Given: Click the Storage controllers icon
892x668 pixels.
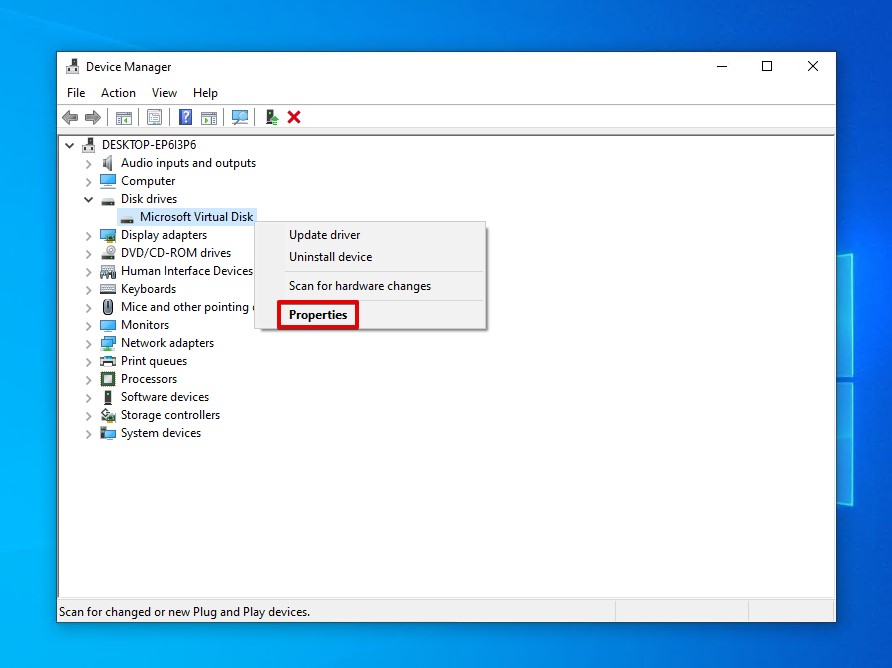Looking at the screenshot, I should [x=108, y=415].
